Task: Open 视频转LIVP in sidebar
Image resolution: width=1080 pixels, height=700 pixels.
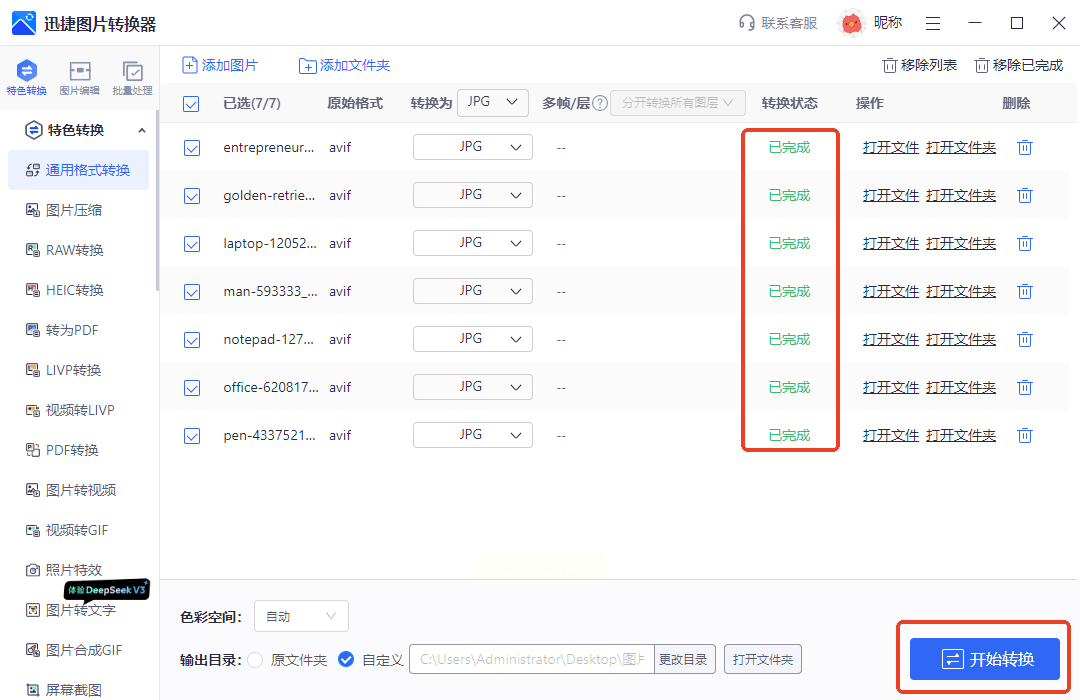Action: 70,410
